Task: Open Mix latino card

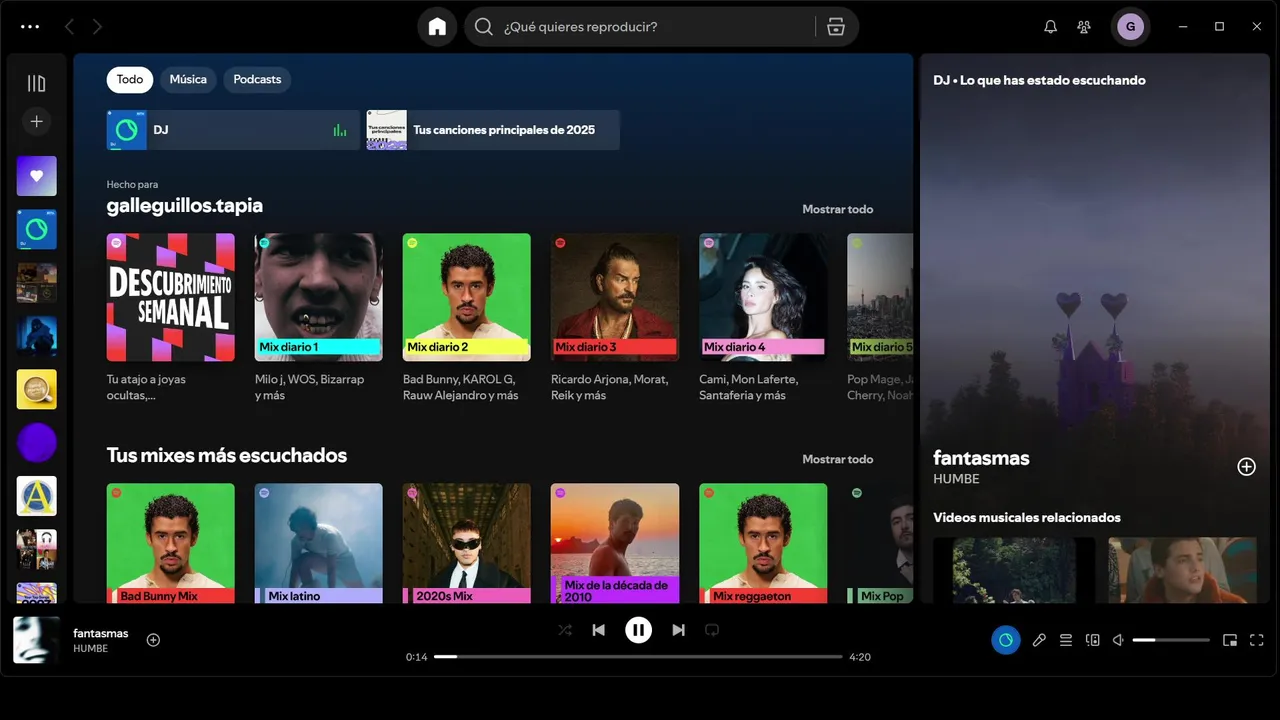Action: point(319,543)
